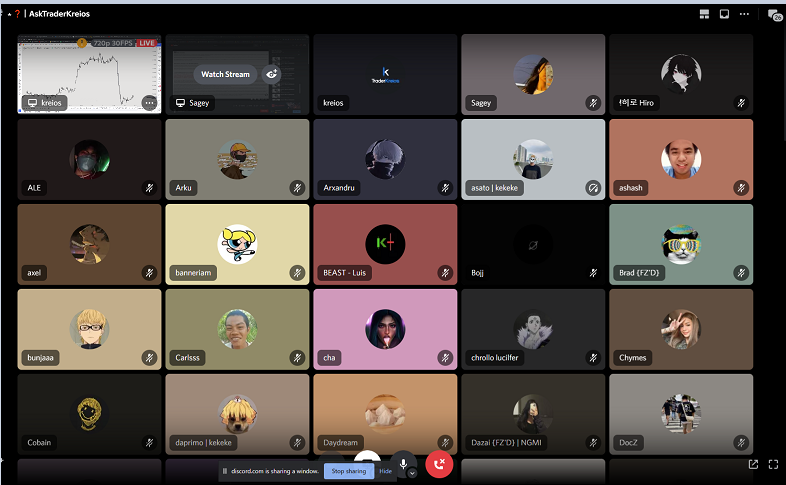Click the muted mic icon on daprimo | kekeke tile
This screenshot has height=485, width=786.
pos(297,442)
